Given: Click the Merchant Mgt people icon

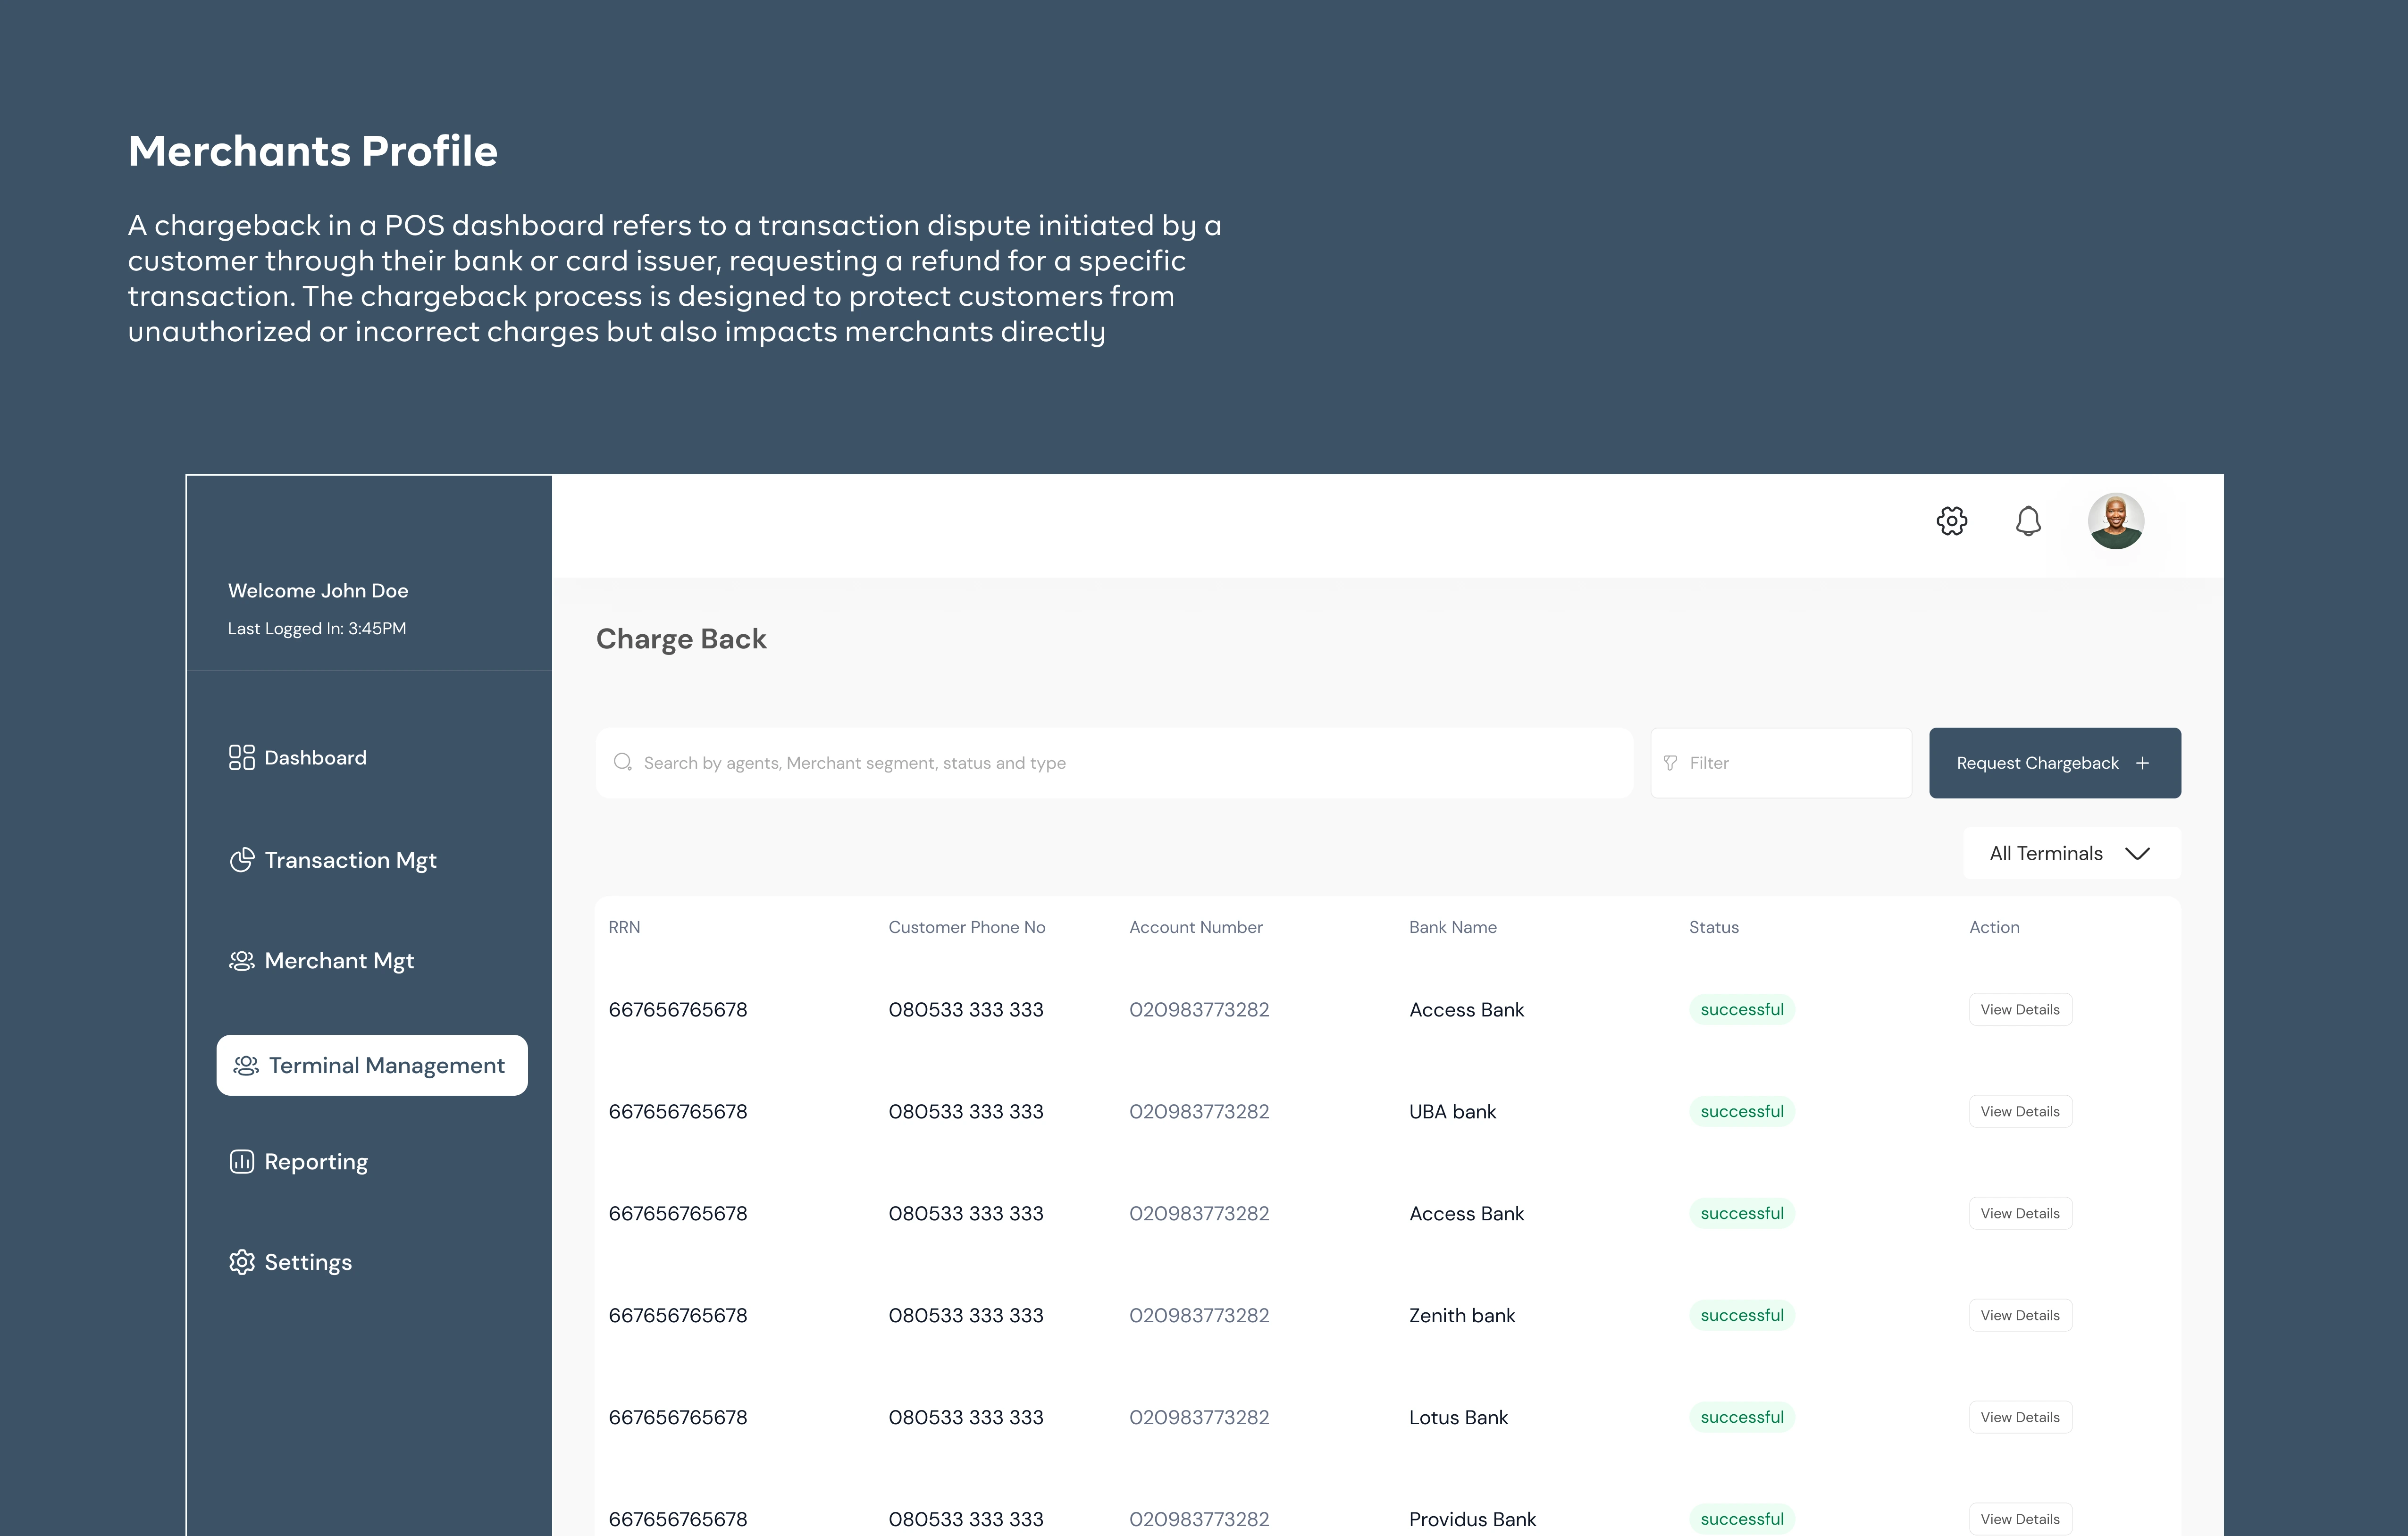Looking at the screenshot, I should (x=242, y=961).
